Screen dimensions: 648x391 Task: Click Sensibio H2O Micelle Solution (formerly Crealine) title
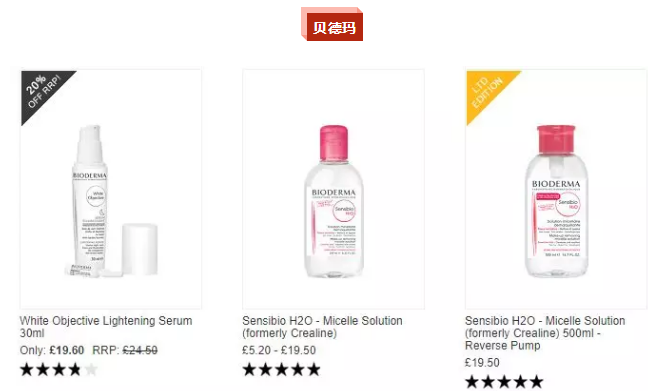322,327
